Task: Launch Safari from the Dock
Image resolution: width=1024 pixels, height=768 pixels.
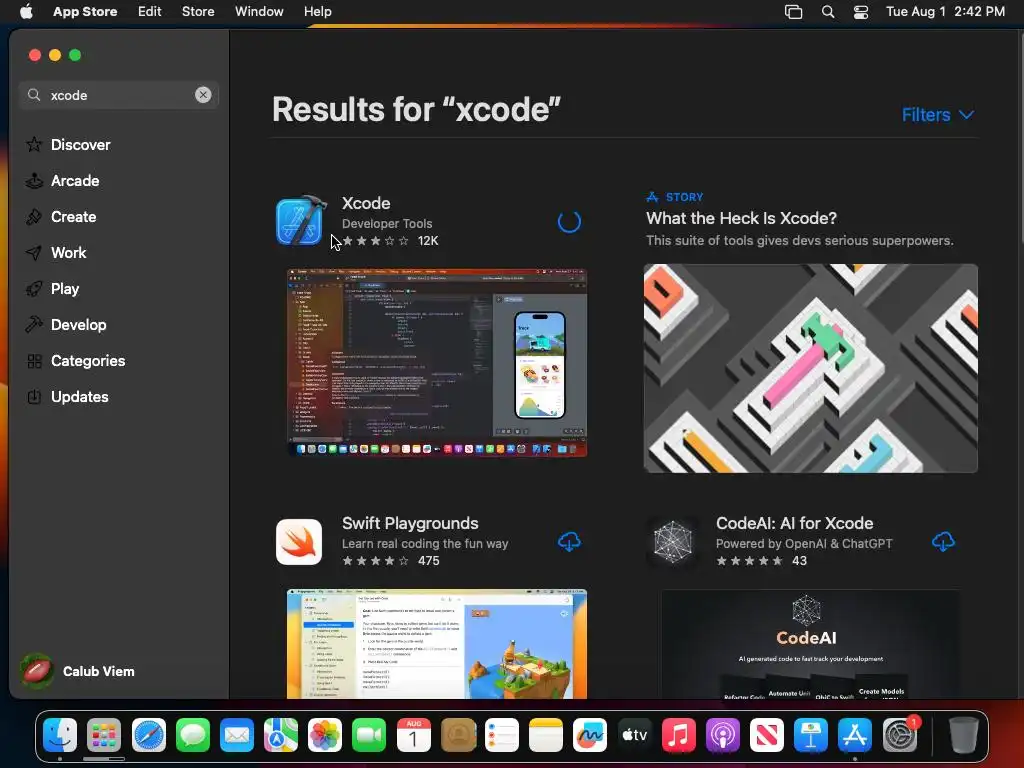Action: tap(149, 735)
